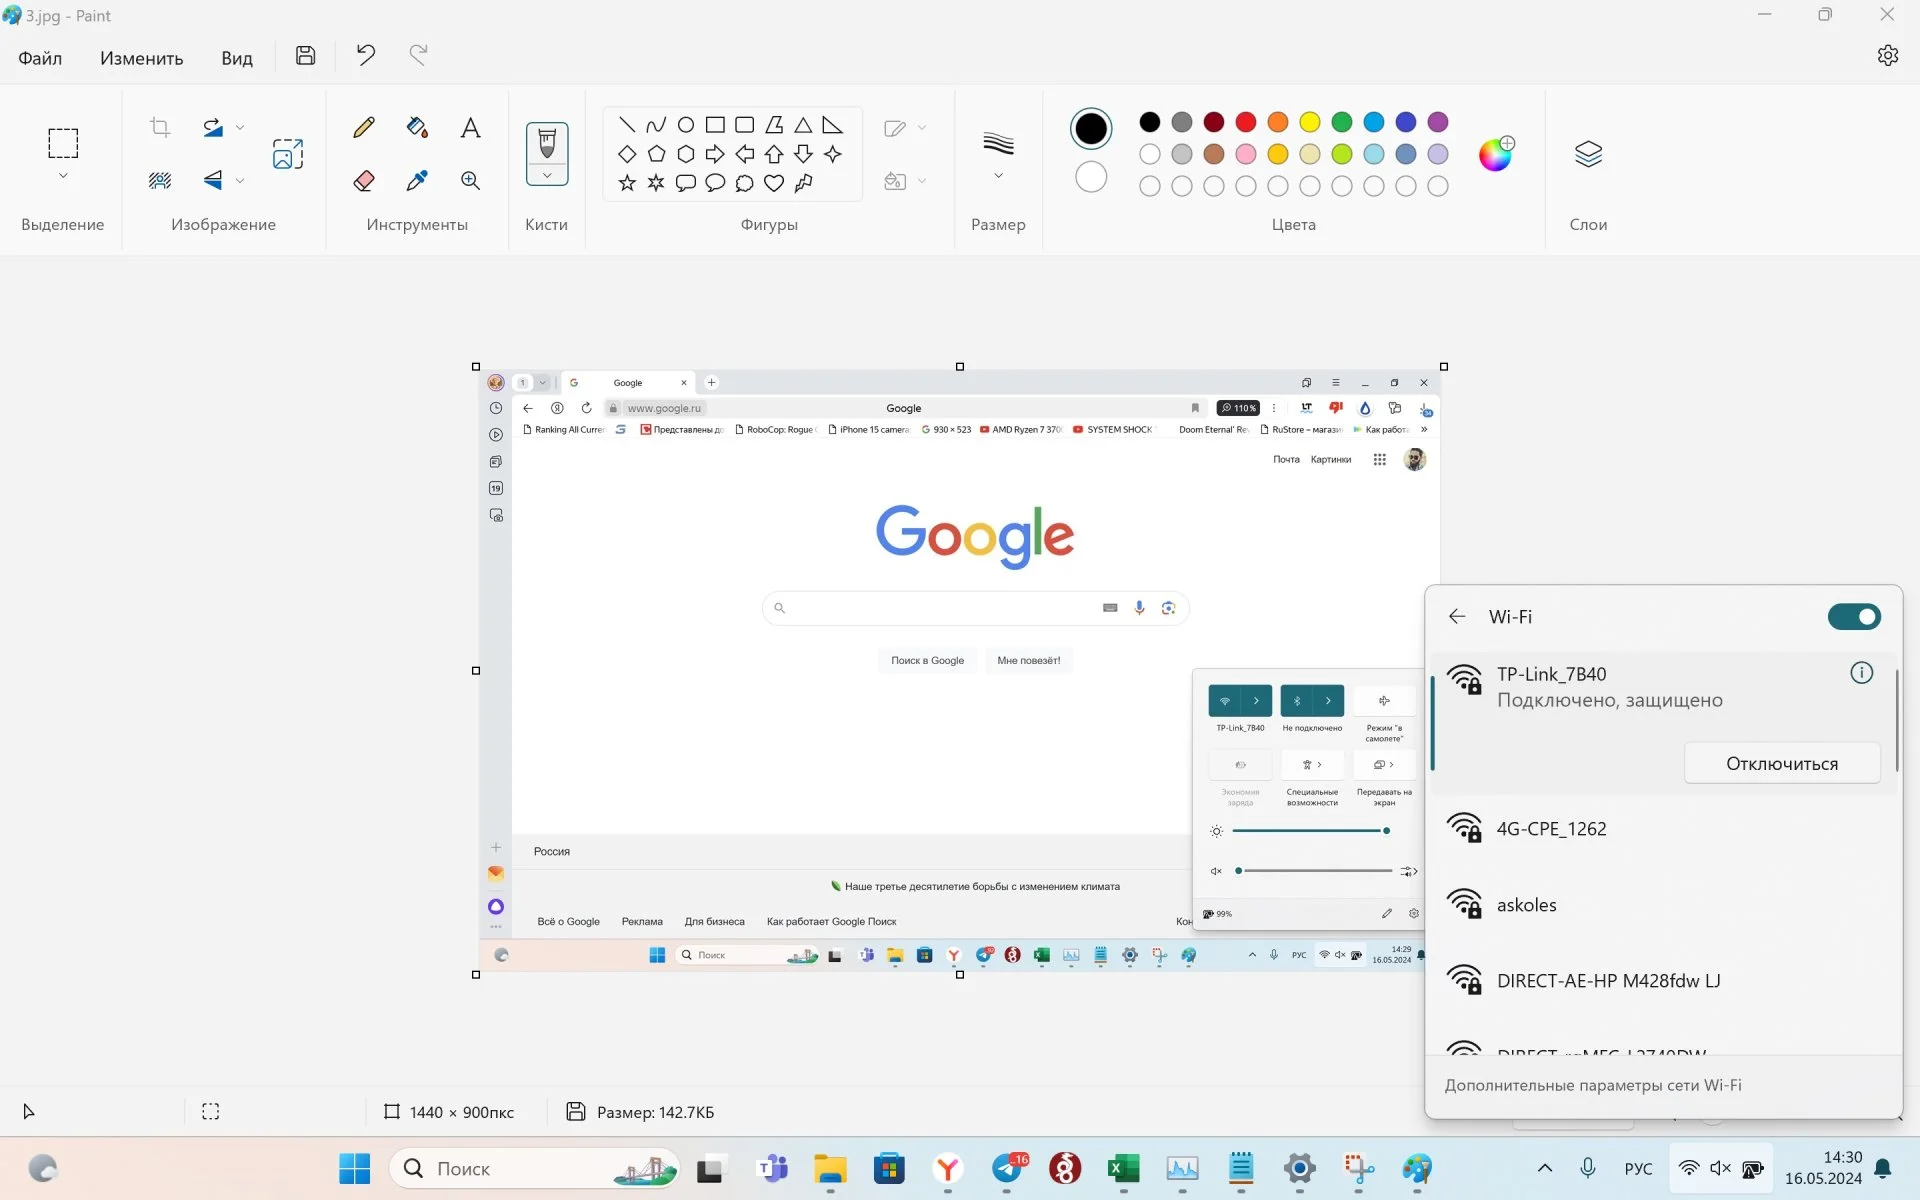Select the Magnifier zoom tool
Screen dimensions: 1920x1200
[470, 180]
